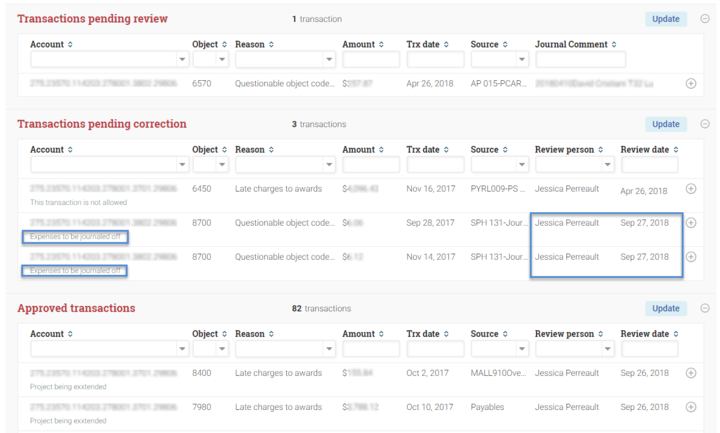Select the MALL910Ove source cell
The height and width of the screenshot is (433, 720).
[x=498, y=373]
